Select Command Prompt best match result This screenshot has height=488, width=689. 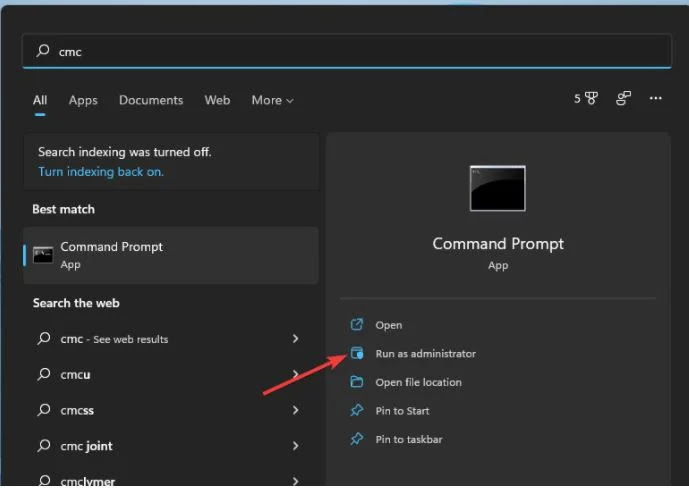click(x=171, y=255)
